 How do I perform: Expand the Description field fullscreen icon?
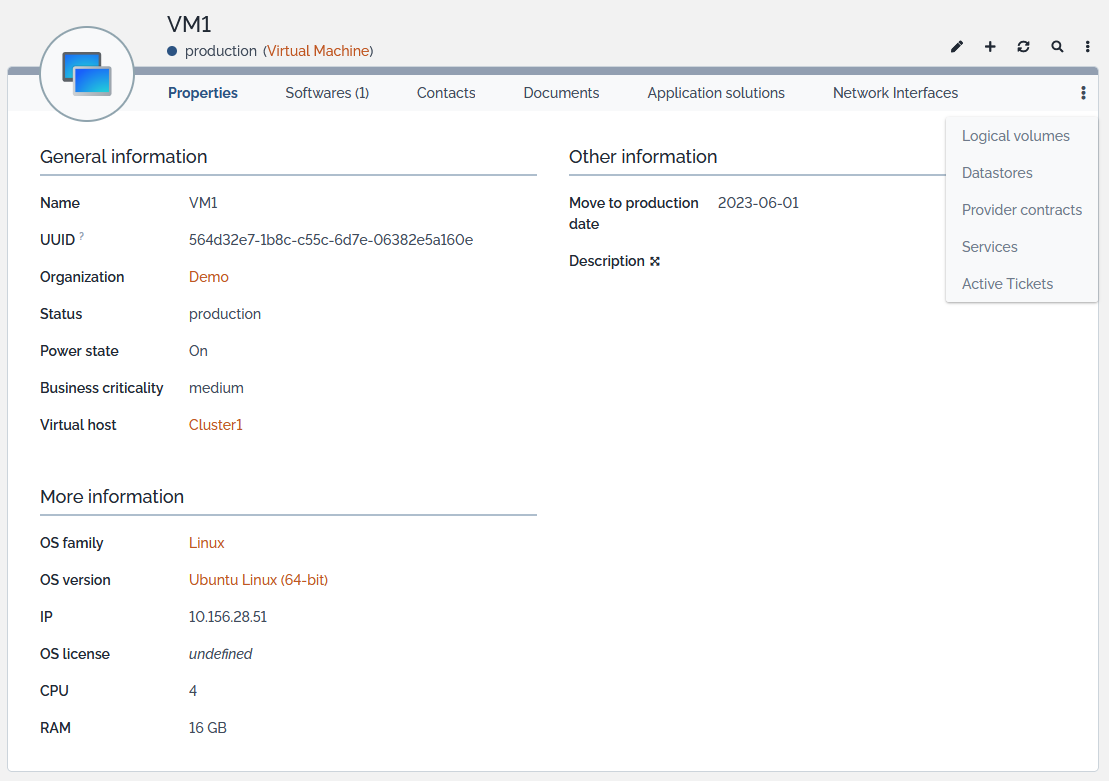coord(655,262)
